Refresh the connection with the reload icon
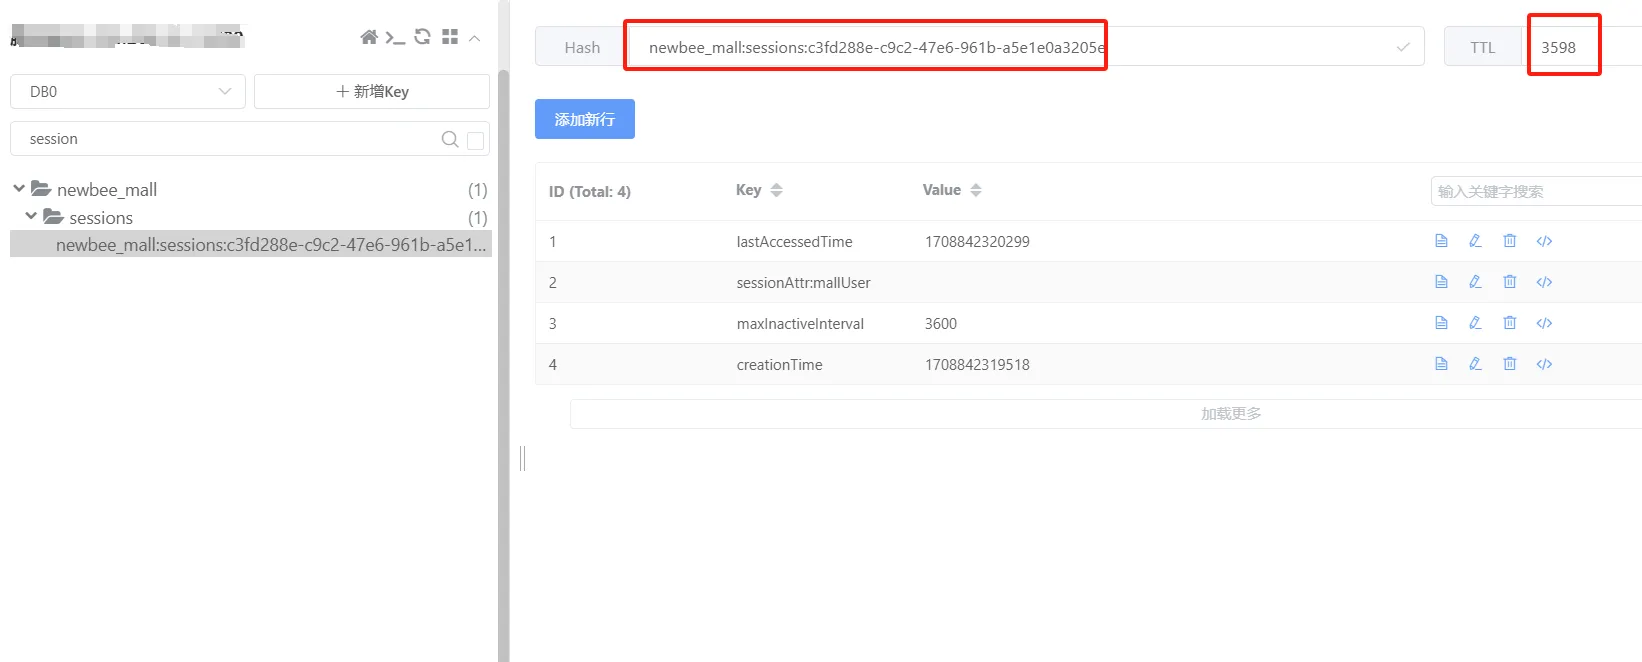1642x662 pixels. point(422,37)
